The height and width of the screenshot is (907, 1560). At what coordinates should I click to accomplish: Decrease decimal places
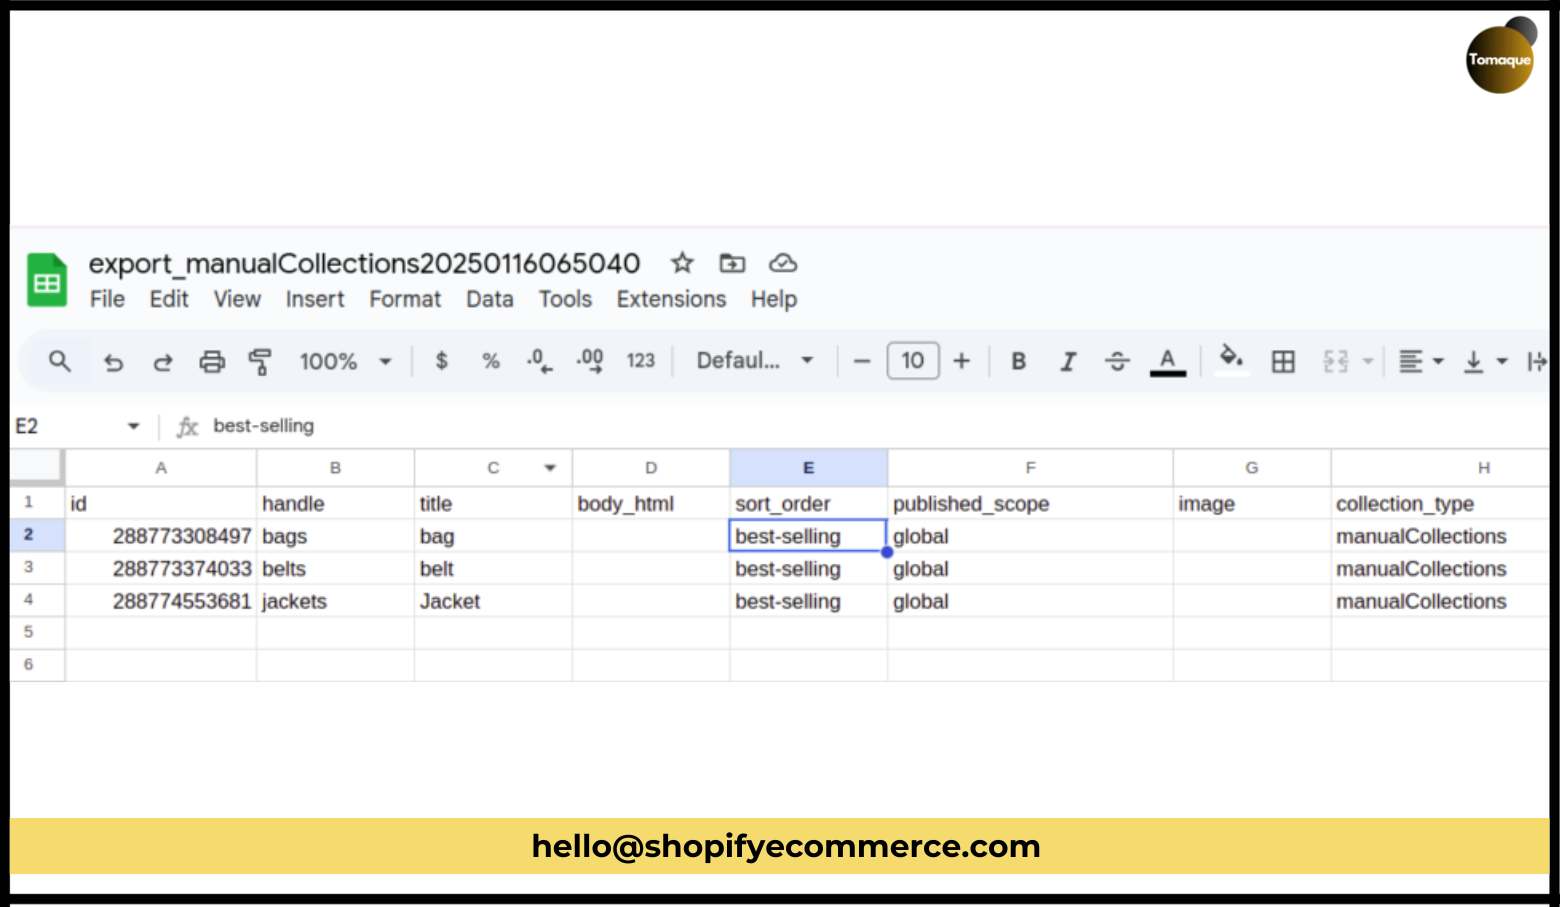point(539,361)
